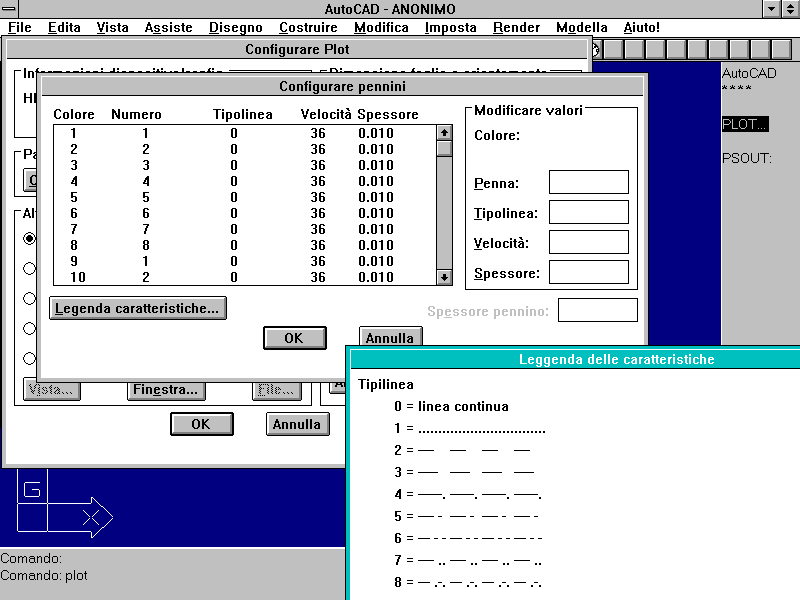800x600 pixels.
Task: Focus the Penna input field
Action: click(x=589, y=182)
